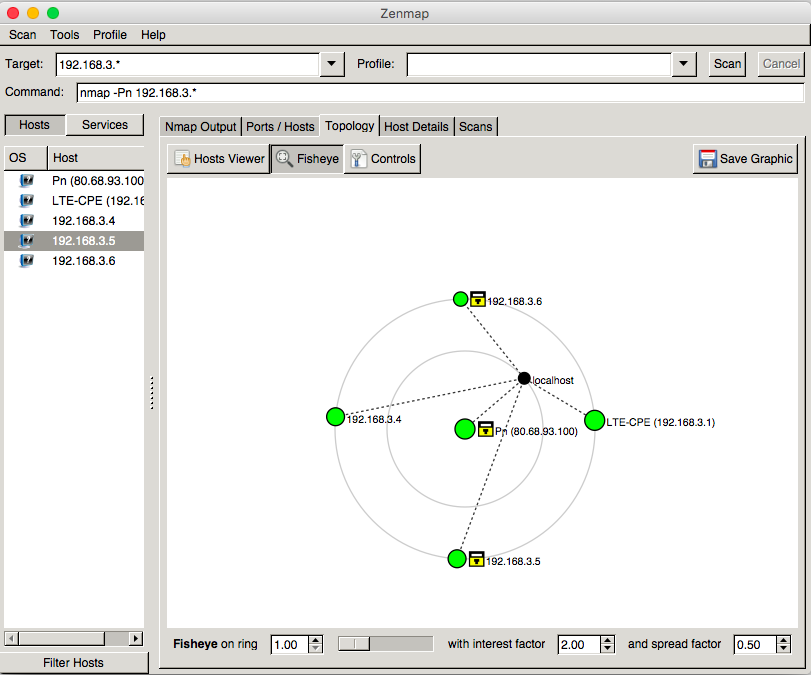Click the Cancel button

tap(781, 64)
